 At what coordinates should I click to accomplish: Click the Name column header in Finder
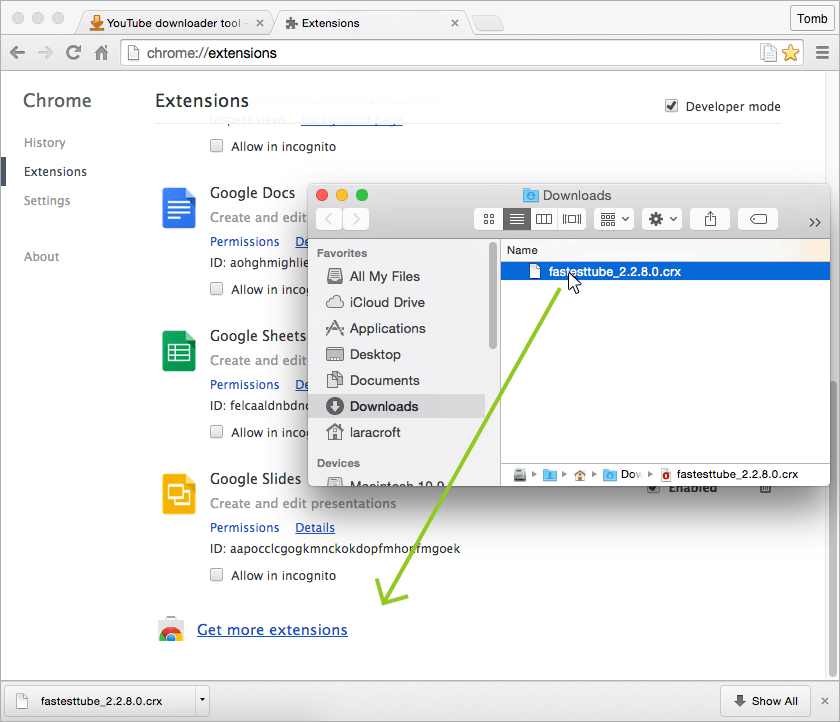665,250
